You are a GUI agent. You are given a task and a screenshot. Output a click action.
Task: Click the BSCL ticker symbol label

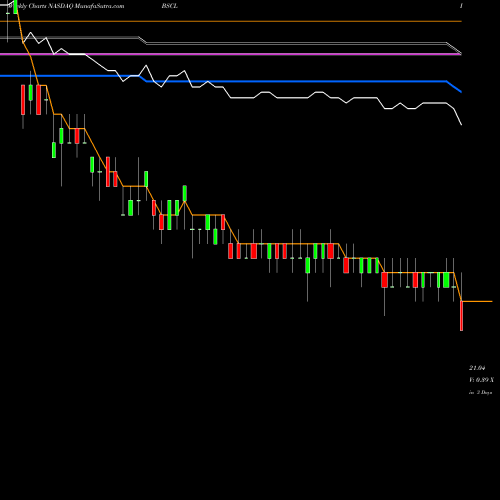[x=169, y=6]
